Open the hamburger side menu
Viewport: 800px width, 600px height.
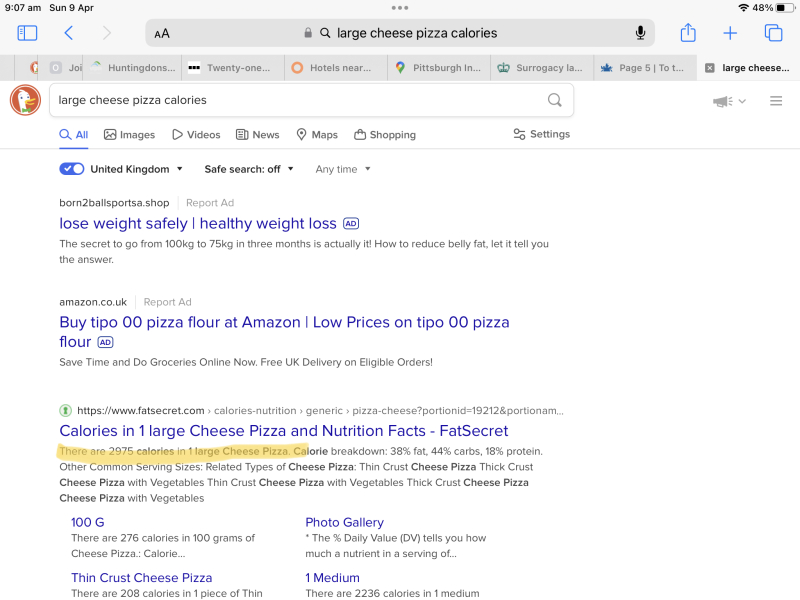pyautogui.click(x=776, y=101)
